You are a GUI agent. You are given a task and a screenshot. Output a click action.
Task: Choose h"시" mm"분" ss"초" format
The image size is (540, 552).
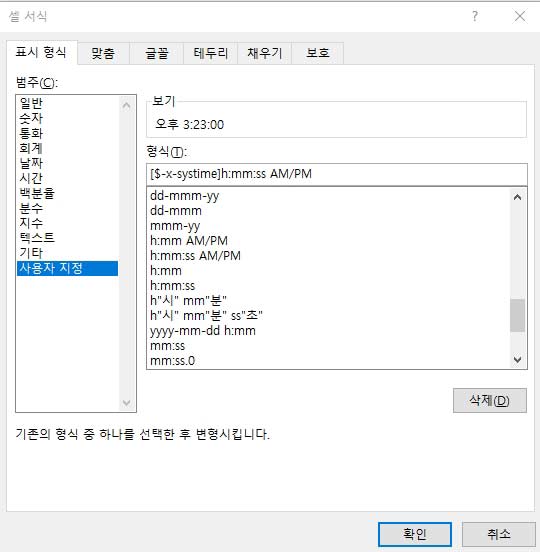pyautogui.click(x=328, y=315)
